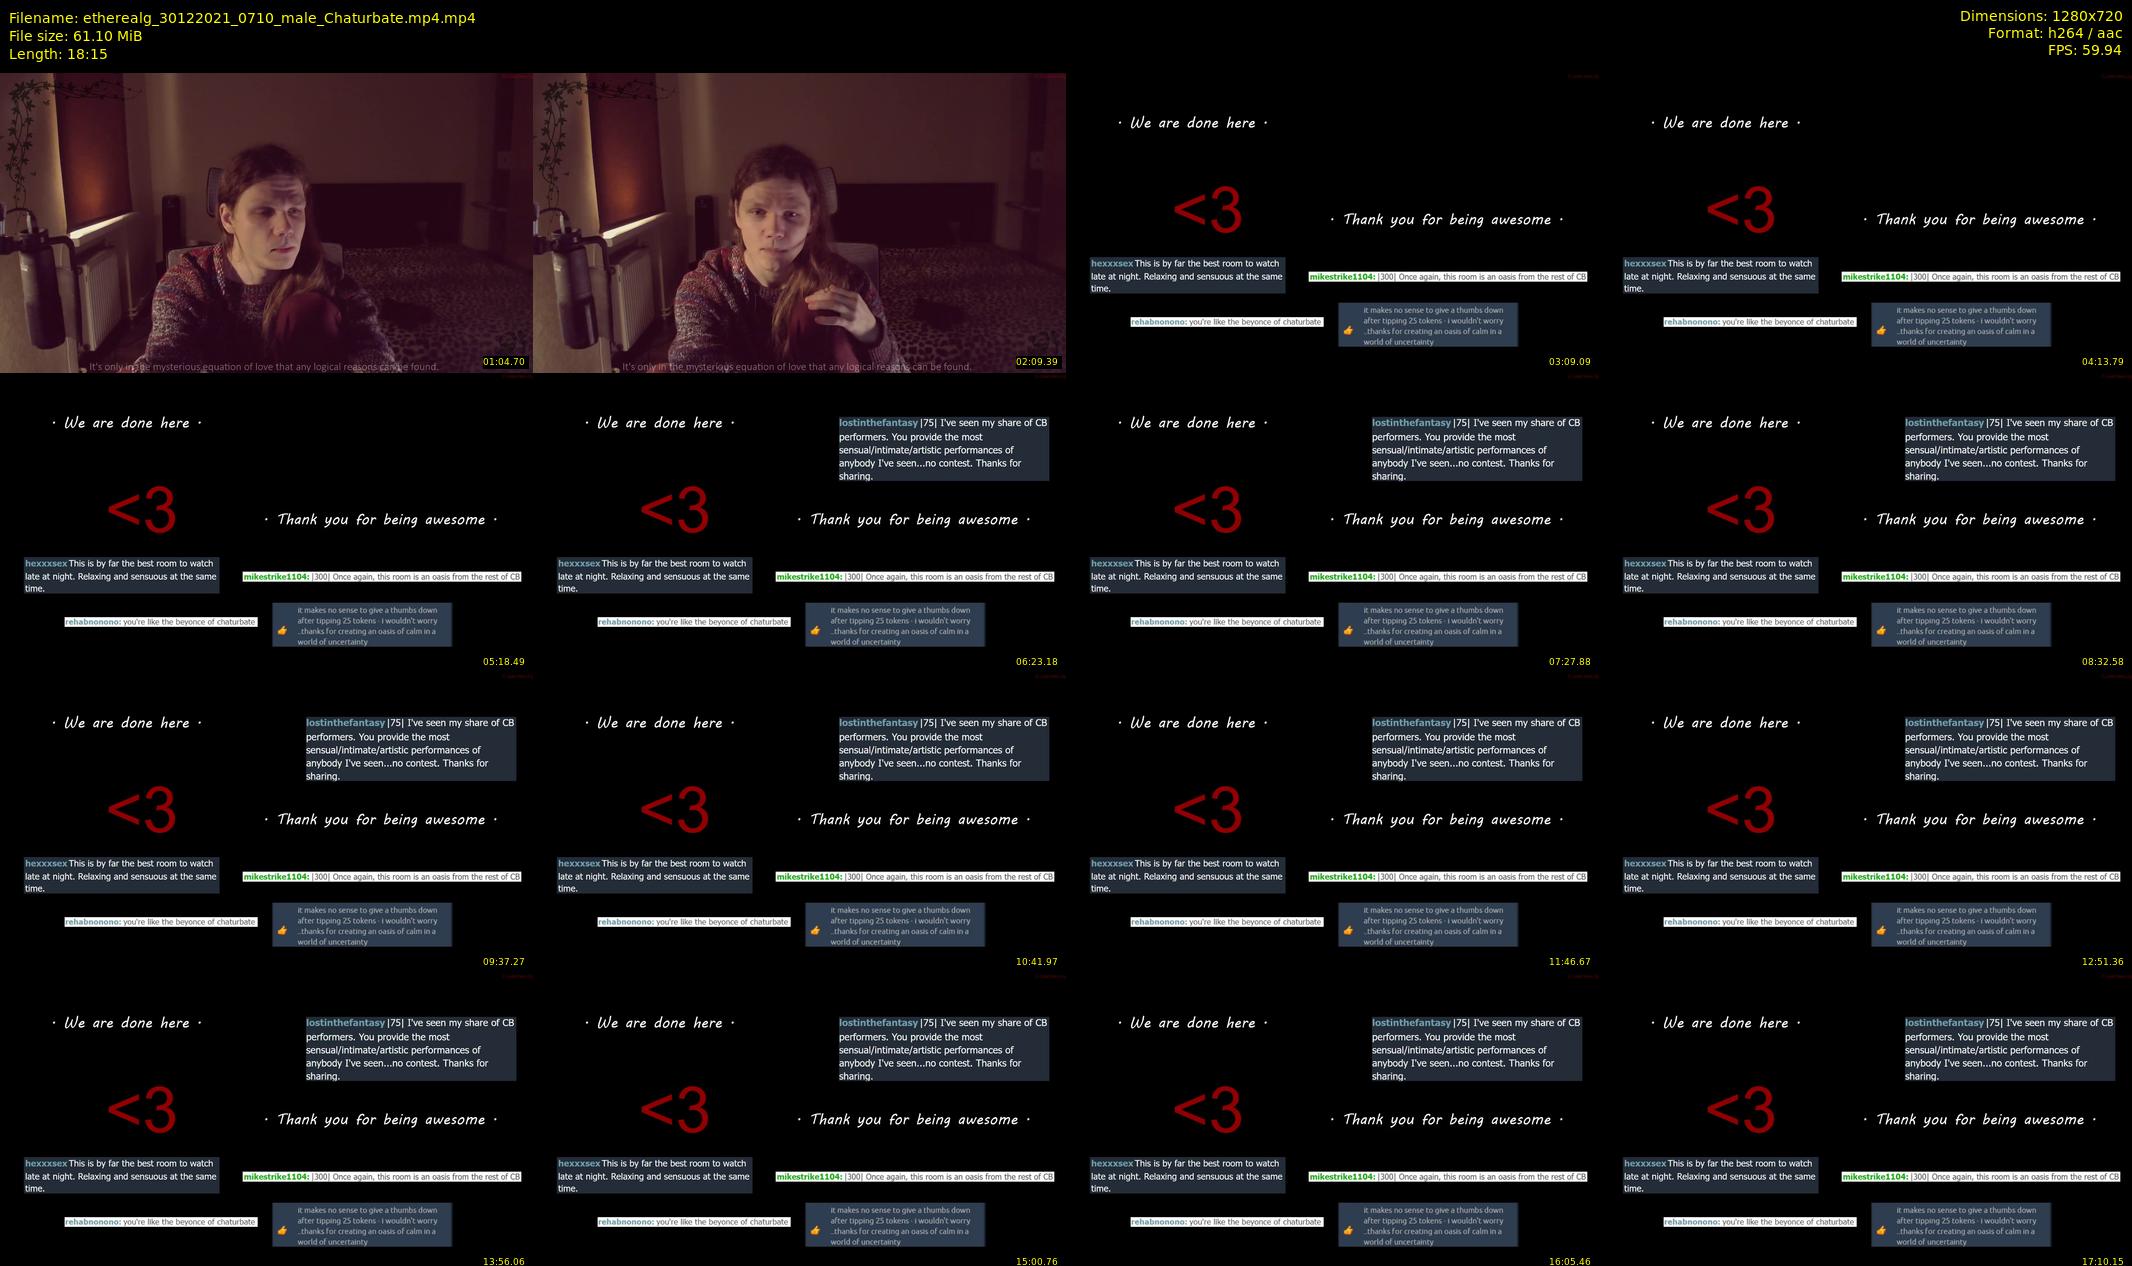The height and width of the screenshot is (1266, 2132).
Task: Click the 'Dimensions: 1280x720' header text
Action: tap(2040, 16)
